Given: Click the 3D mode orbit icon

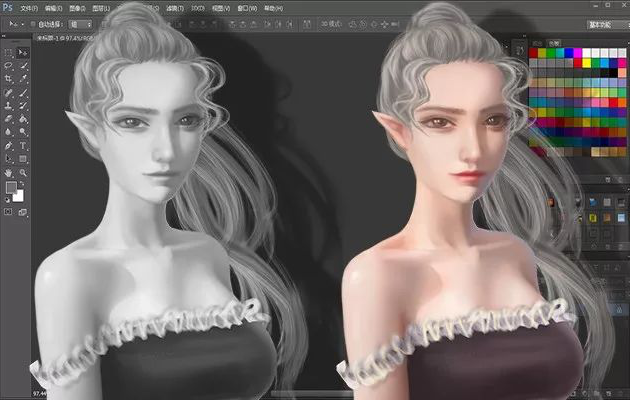Looking at the screenshot, I should coord(353,24).
